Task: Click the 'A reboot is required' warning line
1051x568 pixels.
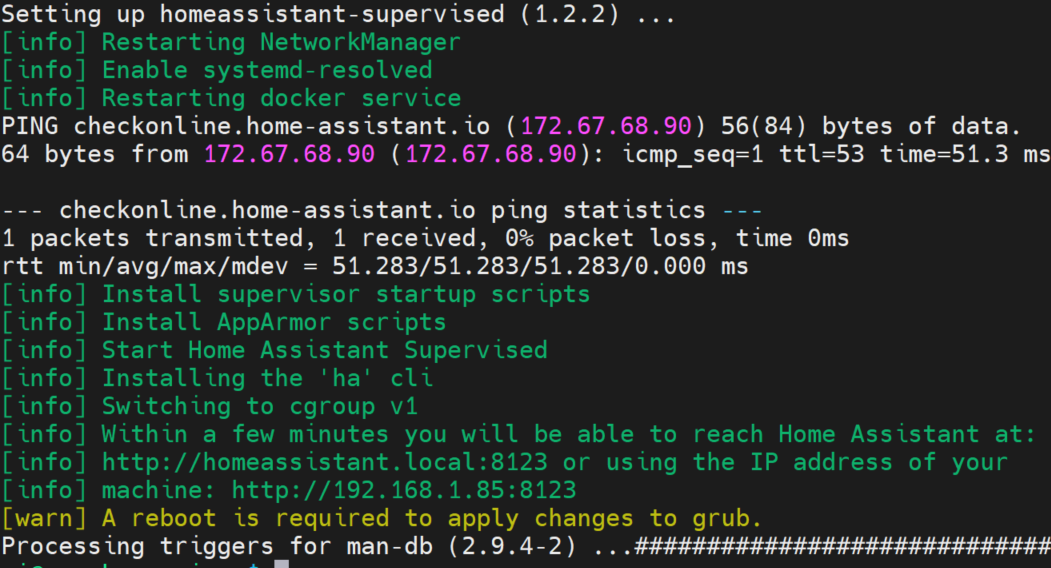Action: pyautogui.click(x=381, y=518)
